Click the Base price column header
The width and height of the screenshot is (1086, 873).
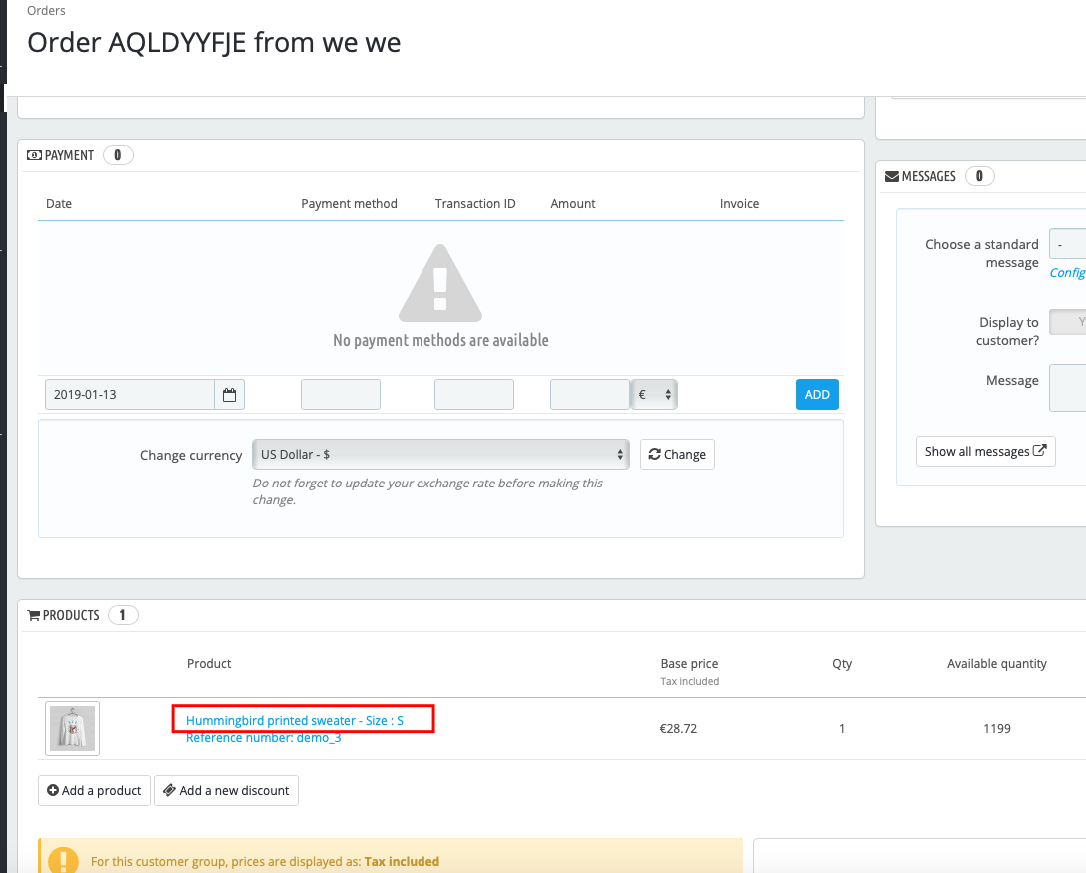pyautogui.click(x=689, y=664)
